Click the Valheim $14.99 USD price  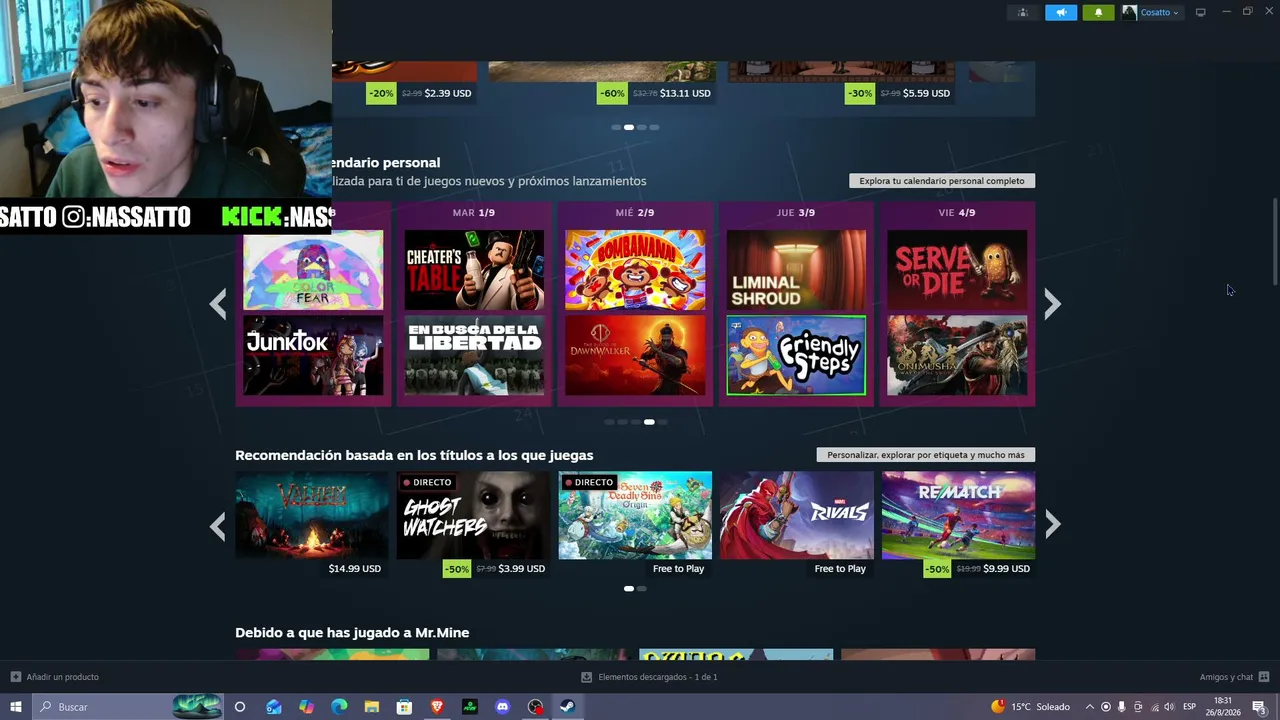click(355, 568)
